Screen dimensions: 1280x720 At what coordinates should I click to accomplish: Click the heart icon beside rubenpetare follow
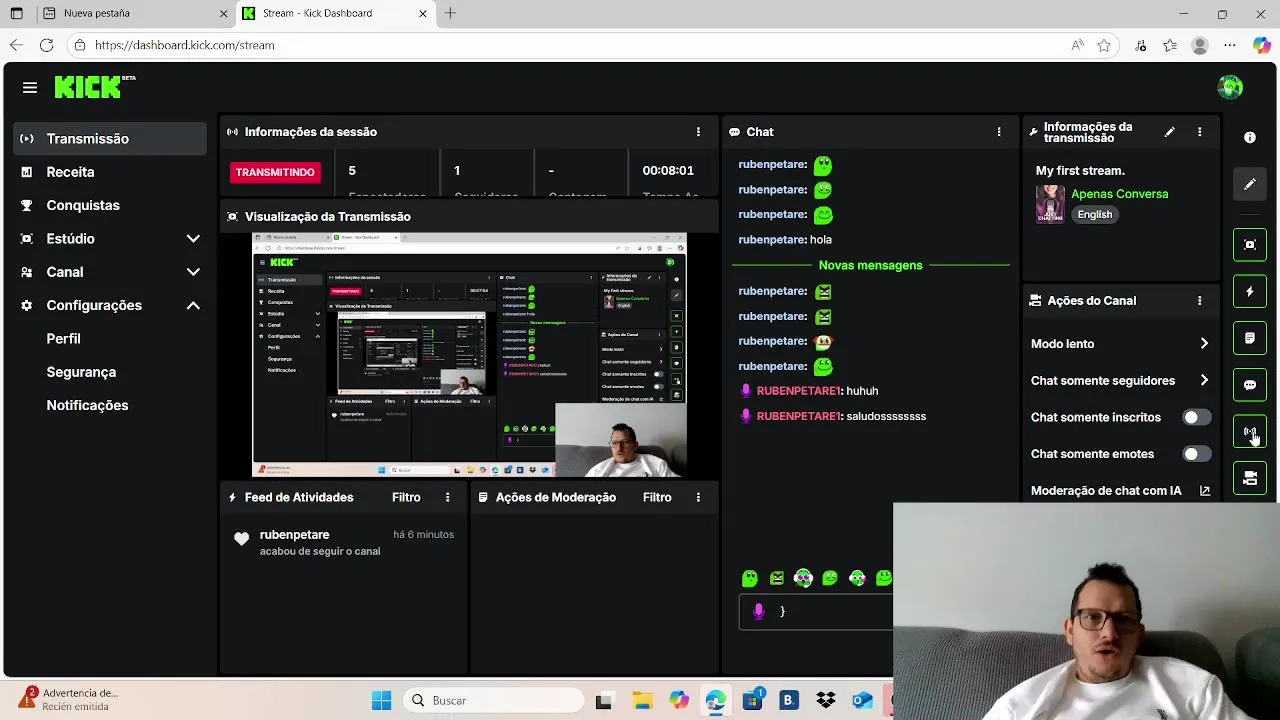pos(241,539)
